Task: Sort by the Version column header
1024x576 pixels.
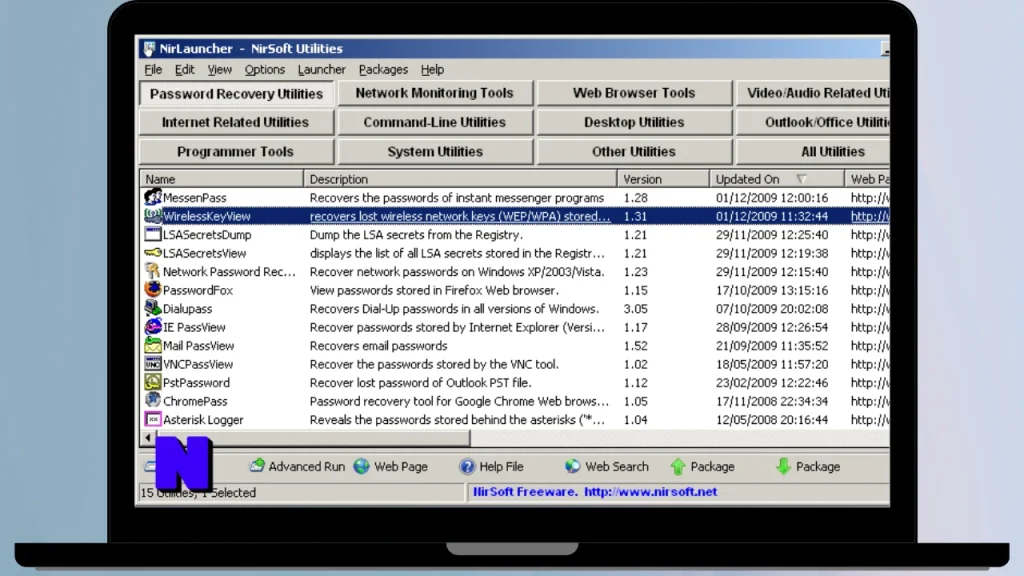Action: (664, 179)
